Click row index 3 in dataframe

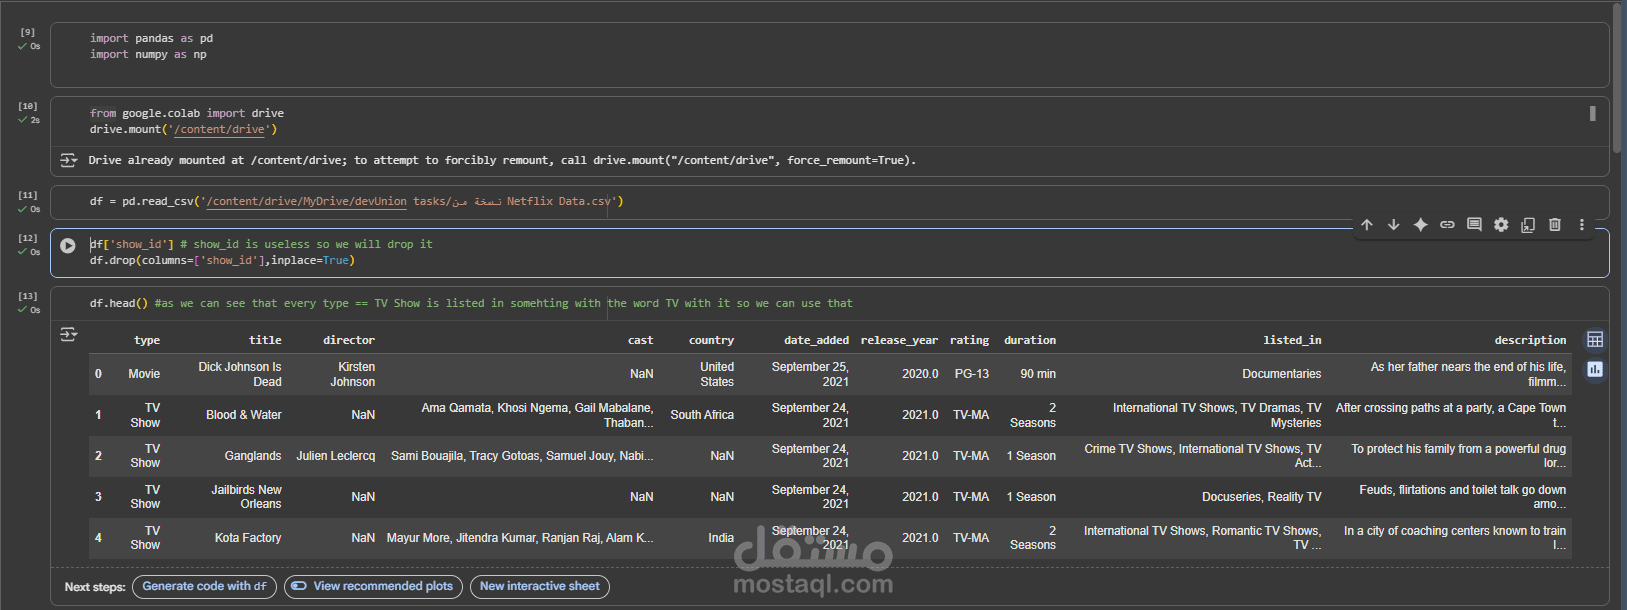coord(98,497)
